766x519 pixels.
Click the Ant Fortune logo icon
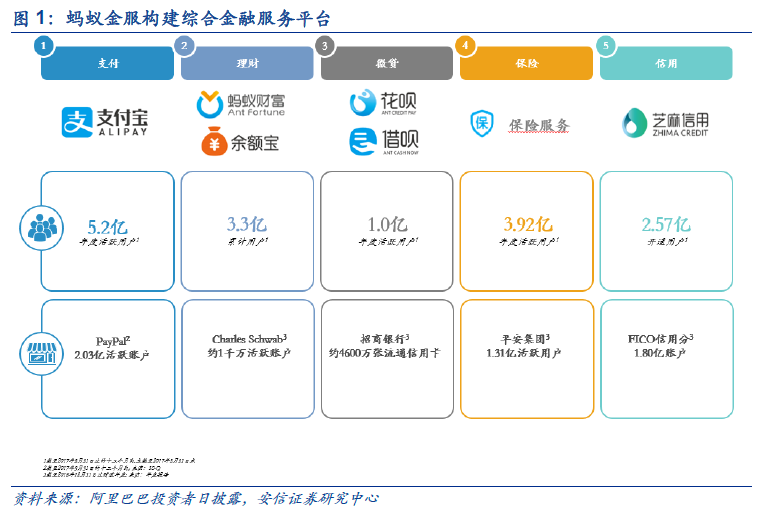(210, 104)
